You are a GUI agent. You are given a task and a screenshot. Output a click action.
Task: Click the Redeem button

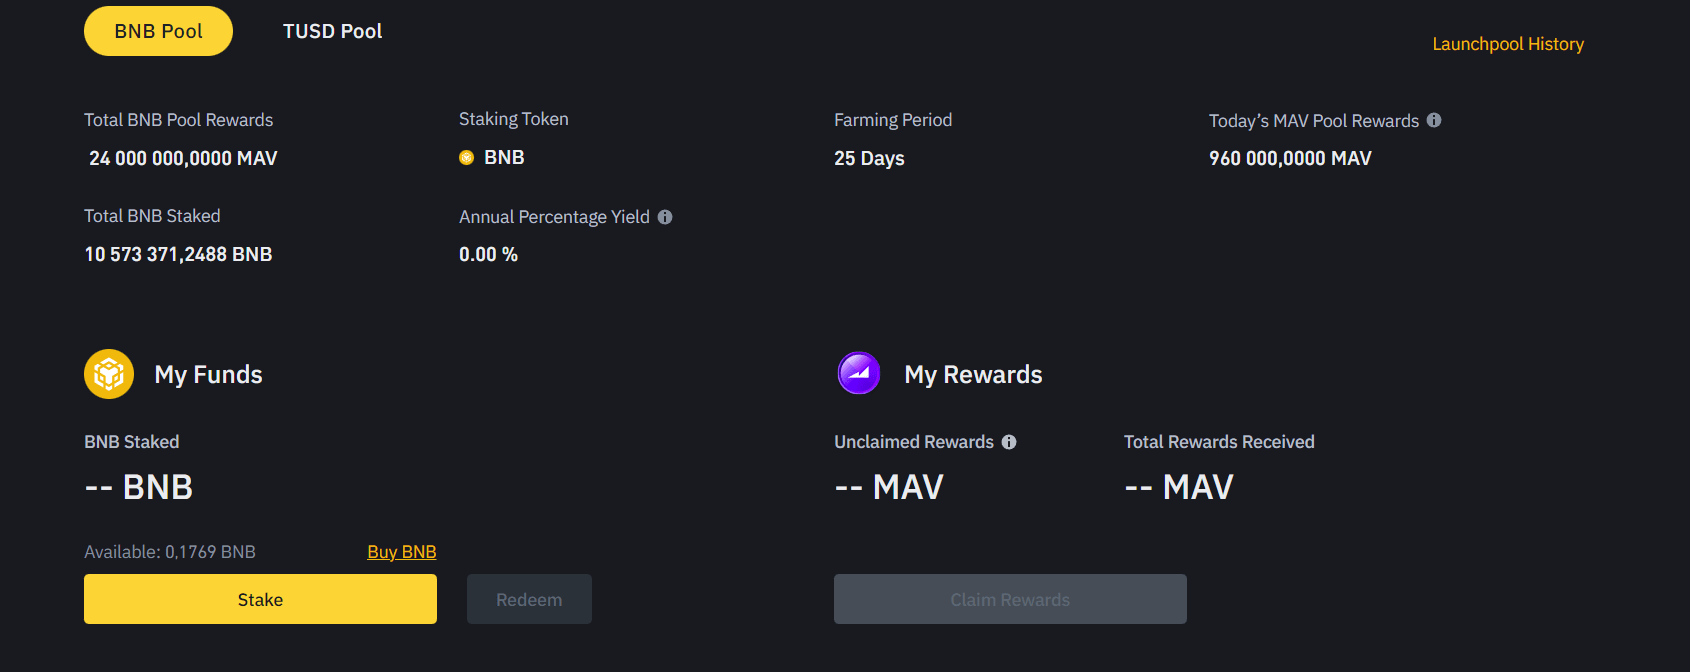(x=529, y=599)
